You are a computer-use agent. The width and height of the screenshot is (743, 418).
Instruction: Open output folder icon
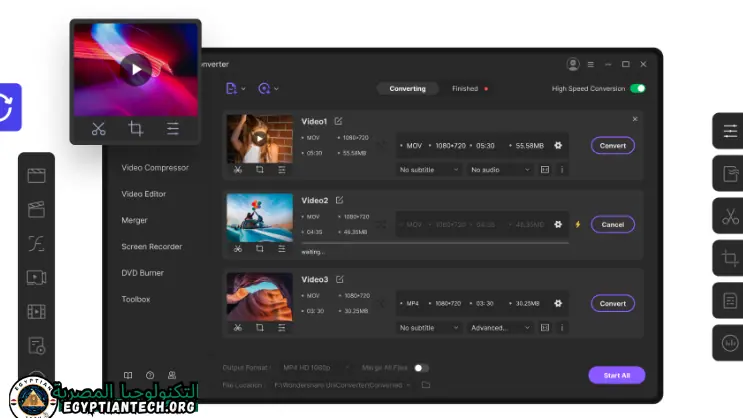426,385
